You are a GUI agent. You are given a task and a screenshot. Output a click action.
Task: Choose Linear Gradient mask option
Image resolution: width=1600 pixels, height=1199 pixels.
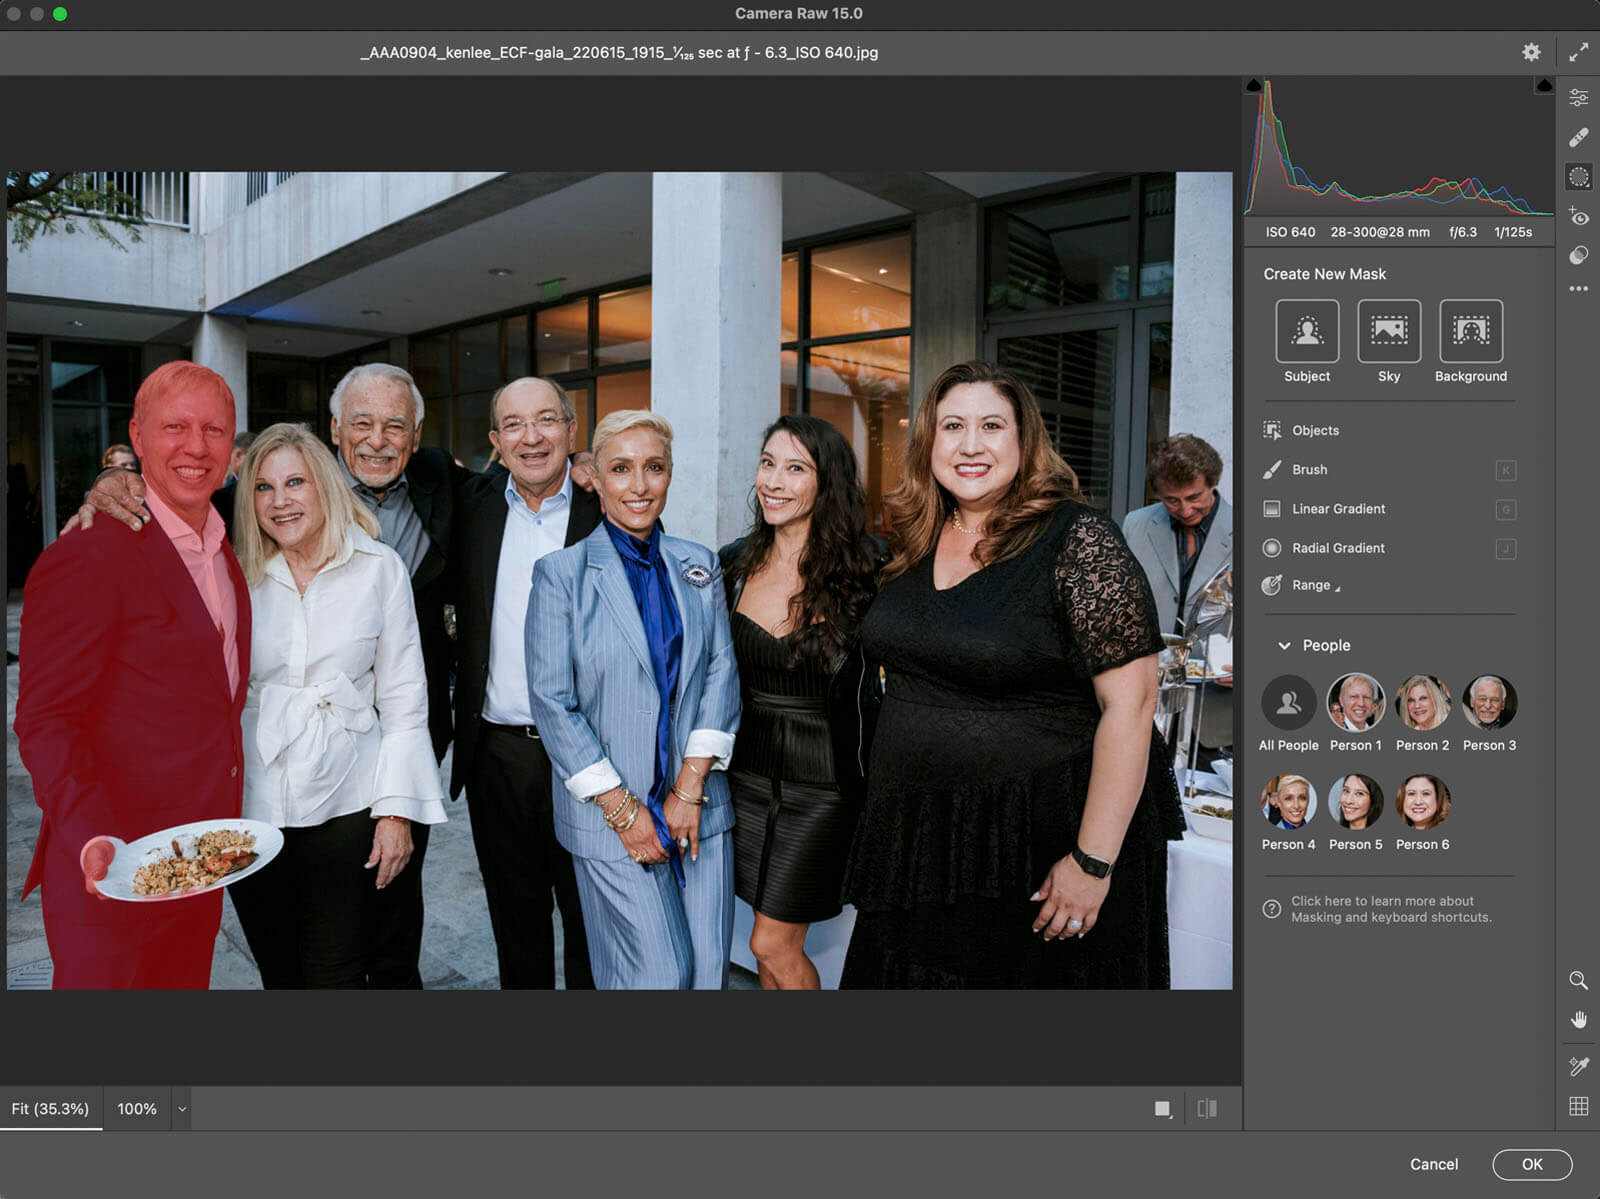pos(1337,509)
